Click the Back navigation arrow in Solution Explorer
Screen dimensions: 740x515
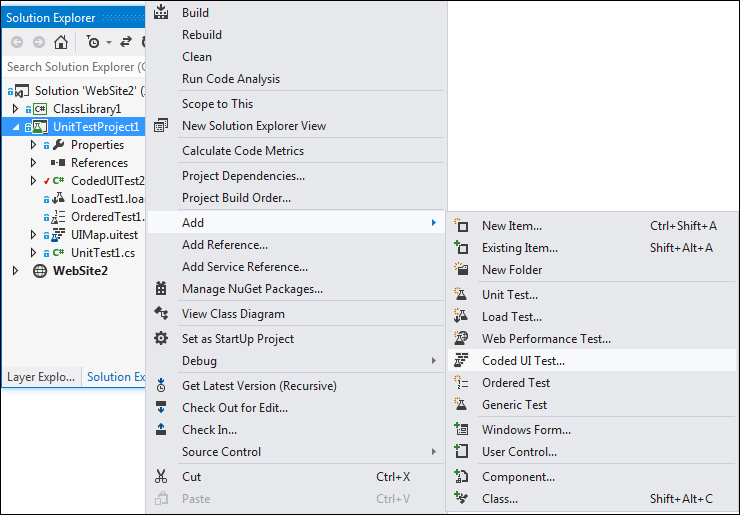17,42
